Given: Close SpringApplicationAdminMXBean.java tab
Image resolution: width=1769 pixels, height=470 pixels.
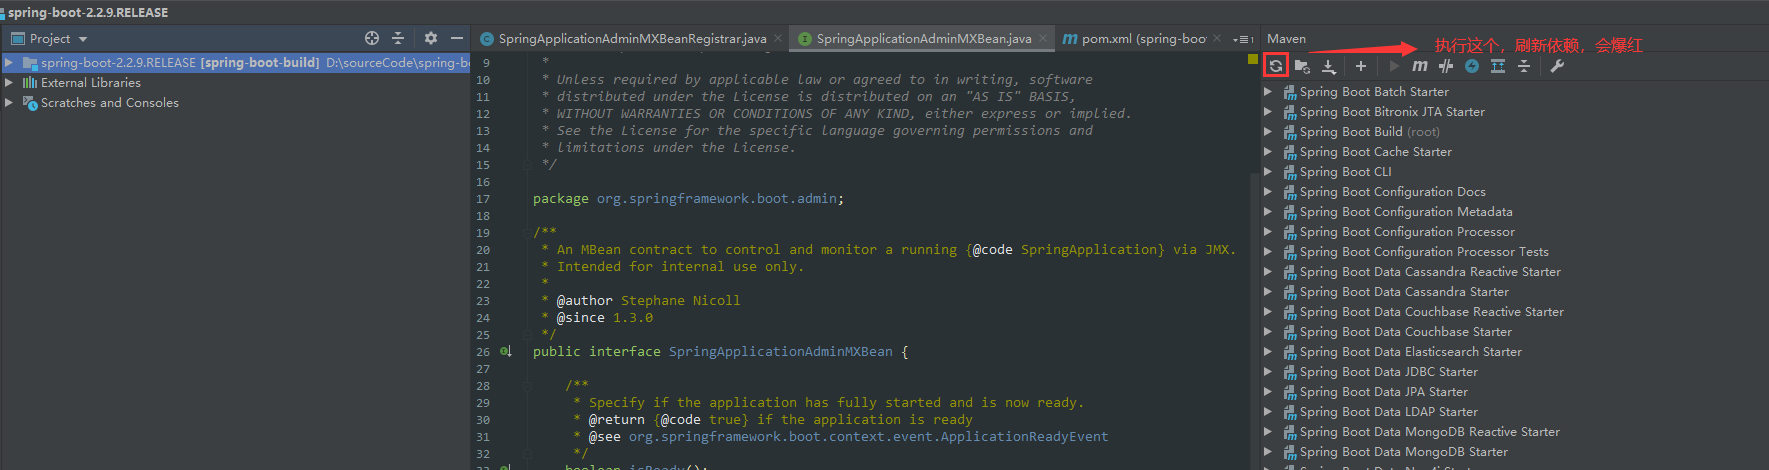Looking at the screenshot, I should point(1043,39).
